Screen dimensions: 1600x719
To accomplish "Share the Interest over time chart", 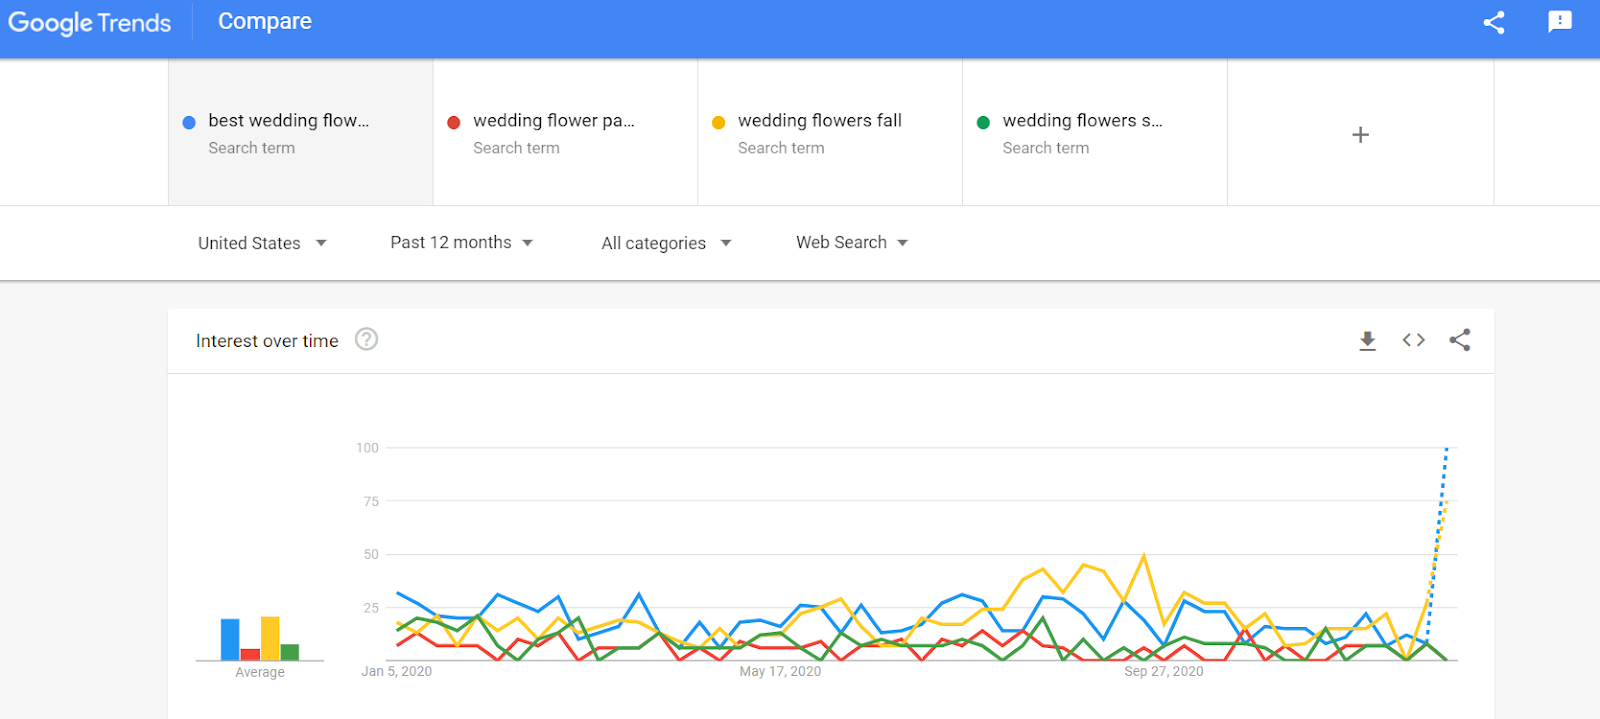I will point(1460,340).
